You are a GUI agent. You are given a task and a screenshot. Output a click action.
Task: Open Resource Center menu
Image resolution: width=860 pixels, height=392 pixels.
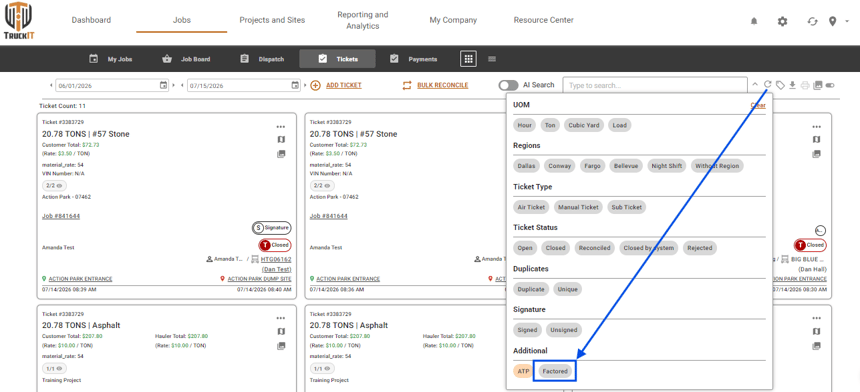coord(544,20)
